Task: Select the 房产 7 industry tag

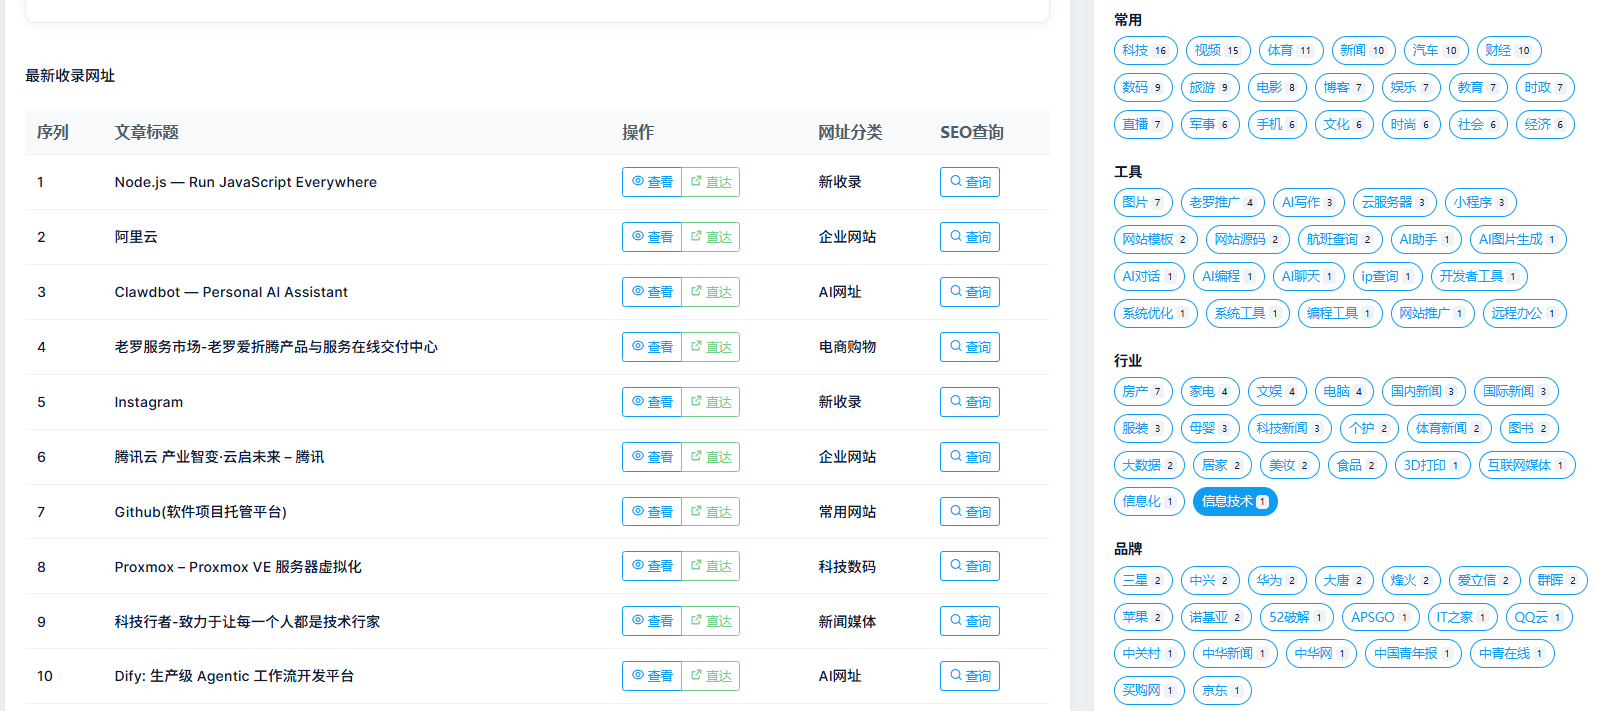Action: [x=1143, y=391]
